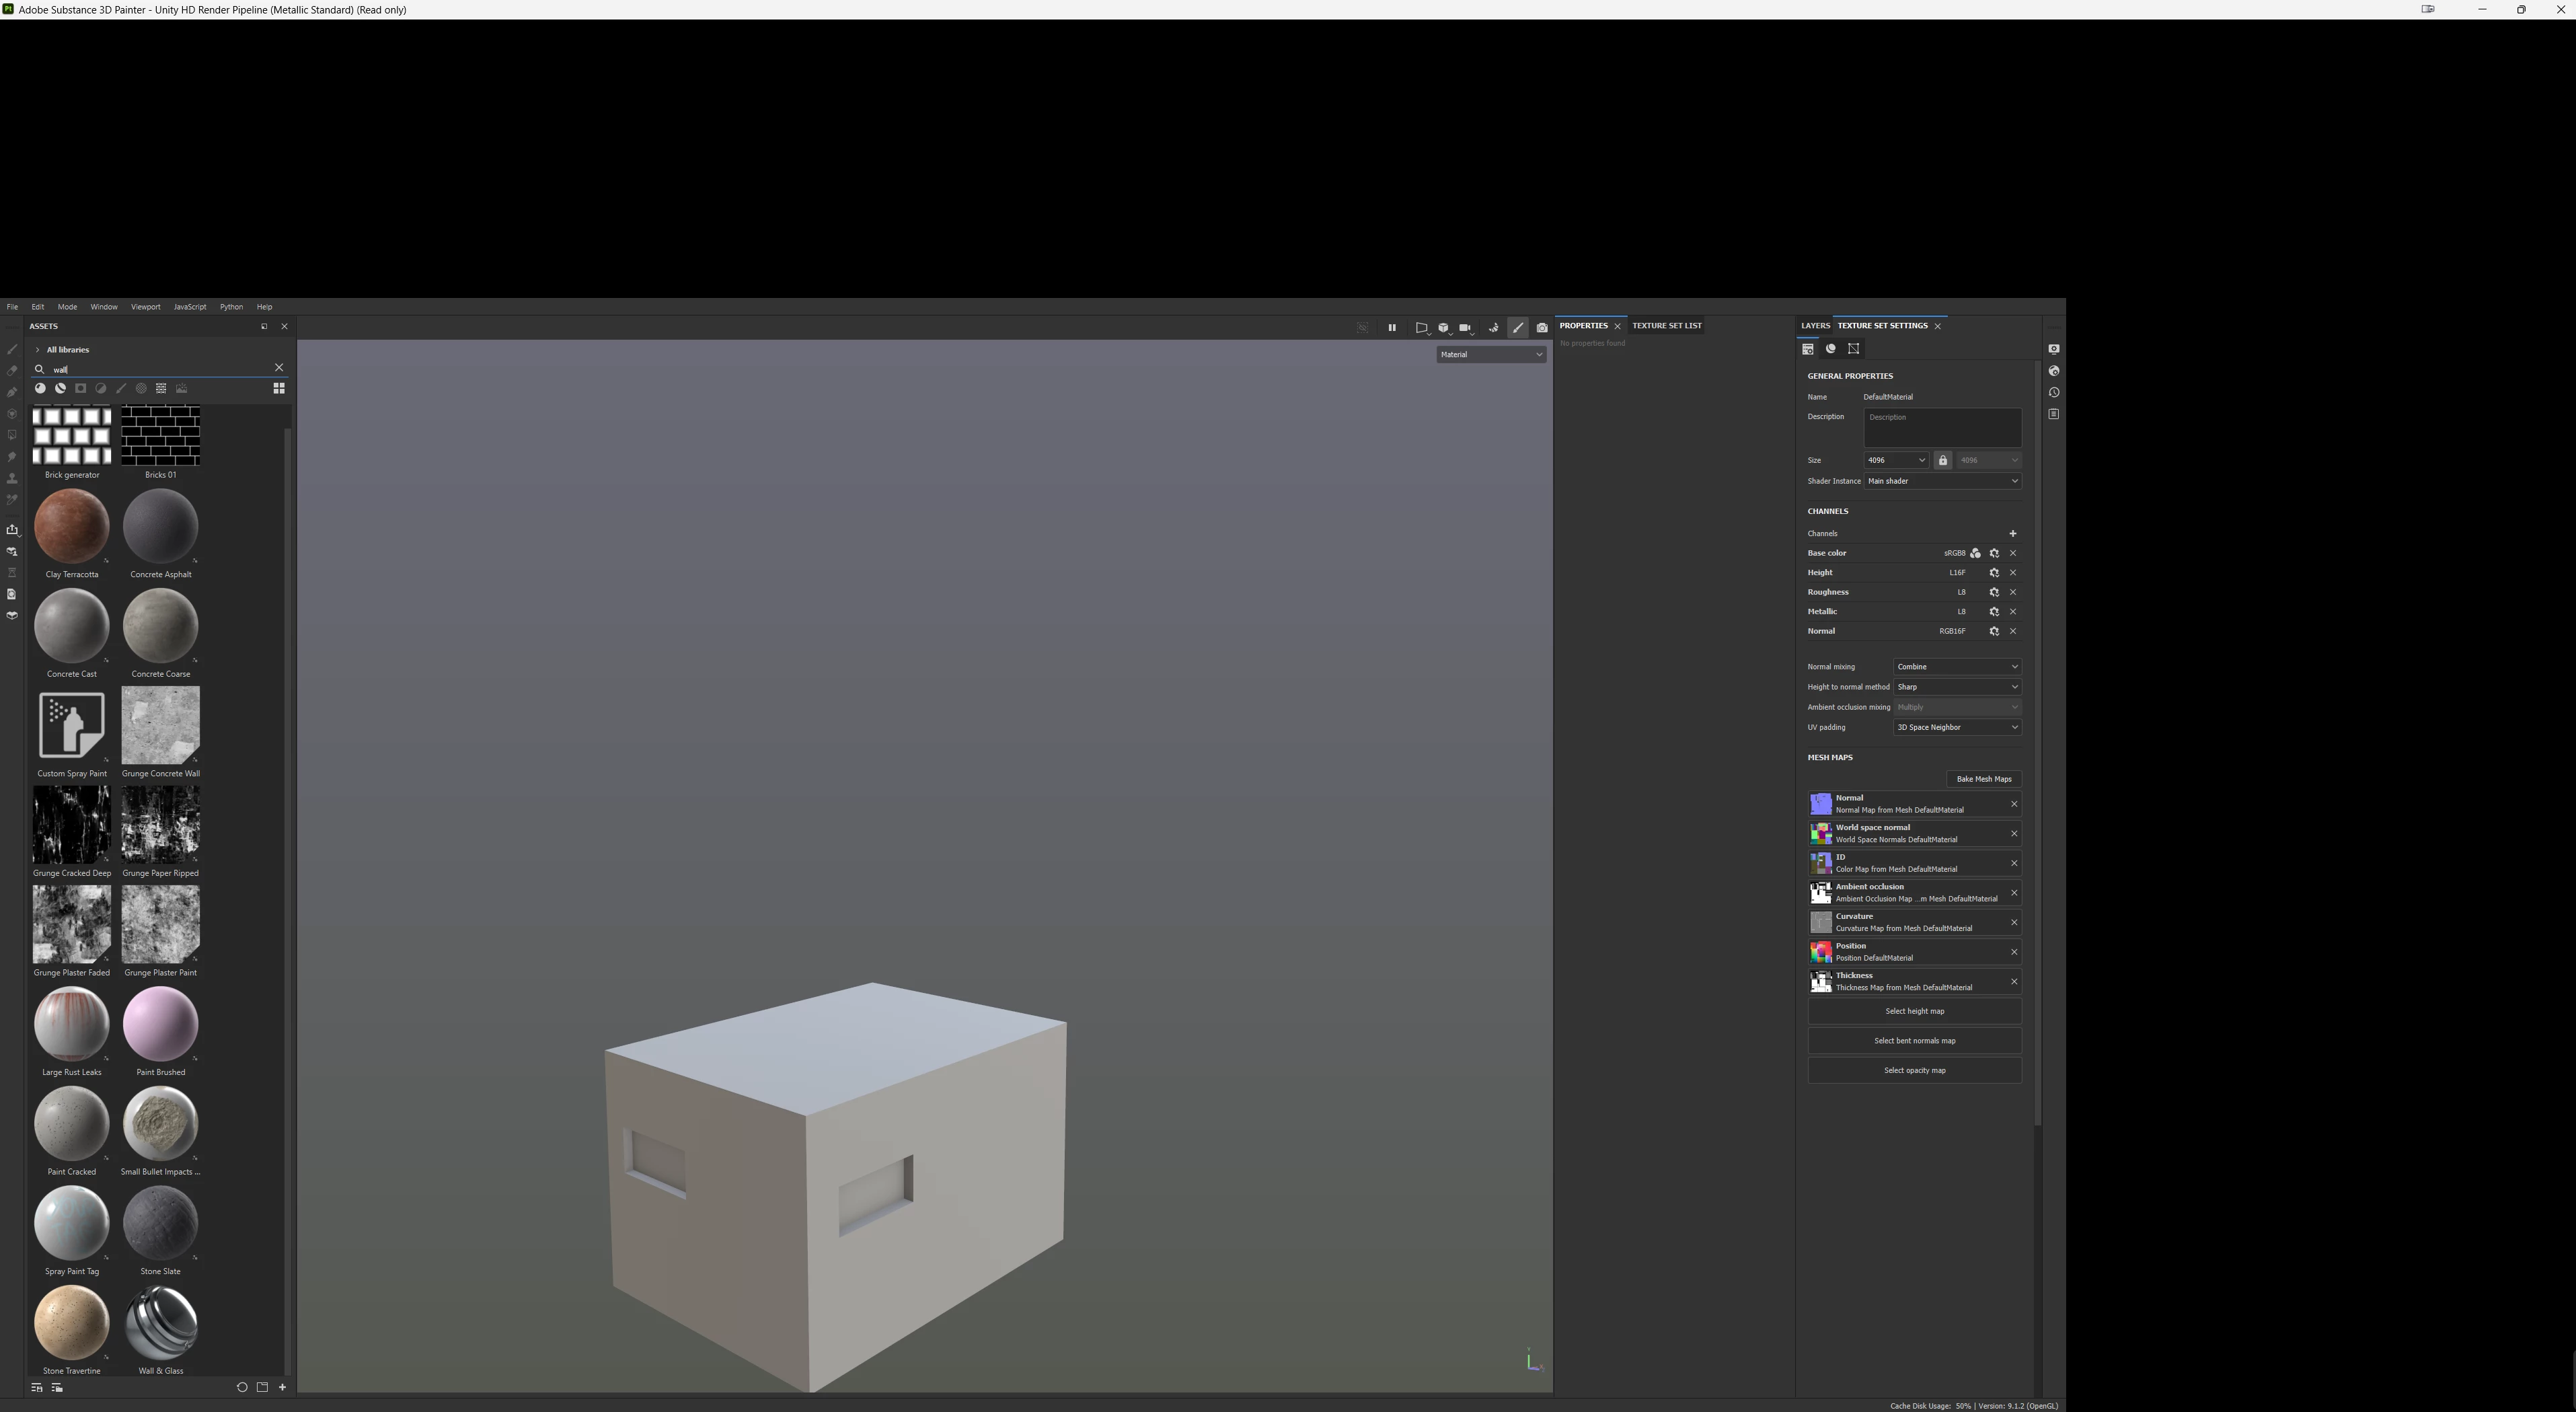This screenshot has height=1412, width=2576.
Task: Add a new channel with plus icon
Action: (2013, 534)
